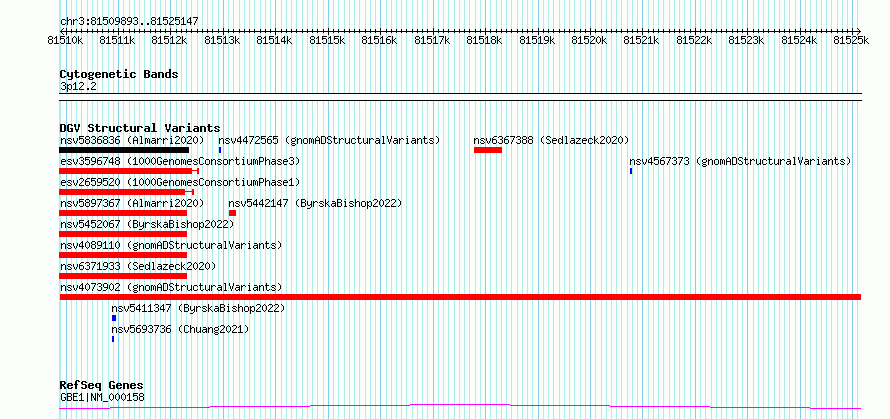Screen dimensions: 890x419
Task: Select the red nsv6367388 variant bar
Action: [x=488, y=150]
